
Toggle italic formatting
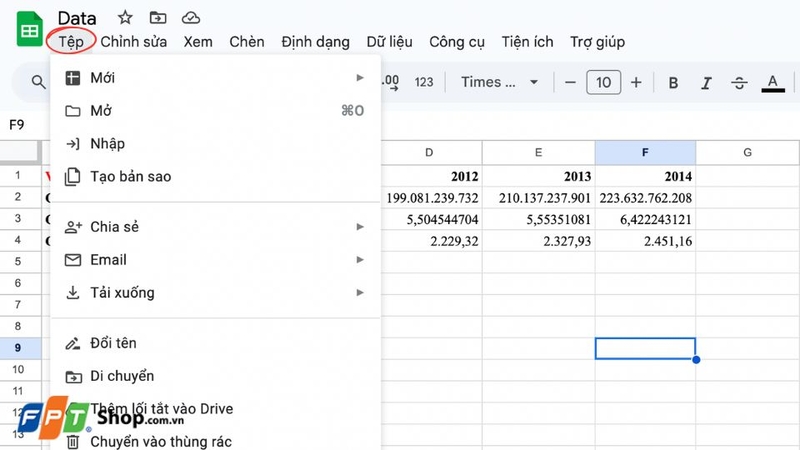click(706, 82)
